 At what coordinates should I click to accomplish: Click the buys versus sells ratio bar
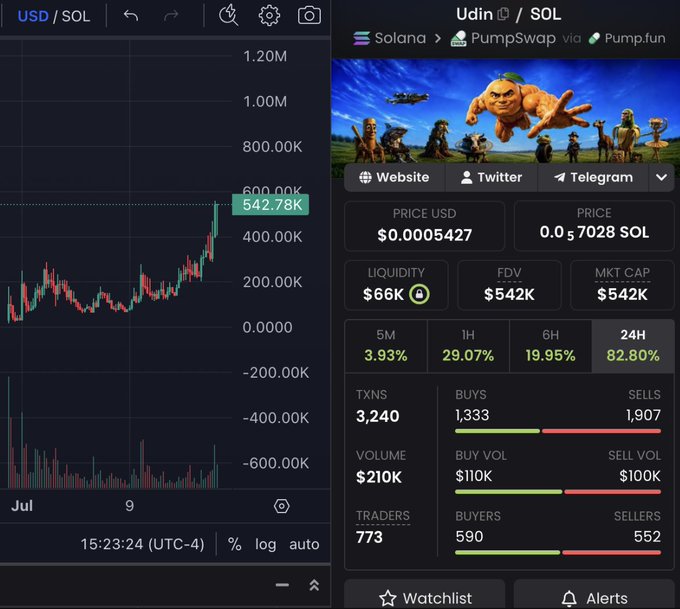click(x=558, y=431)
